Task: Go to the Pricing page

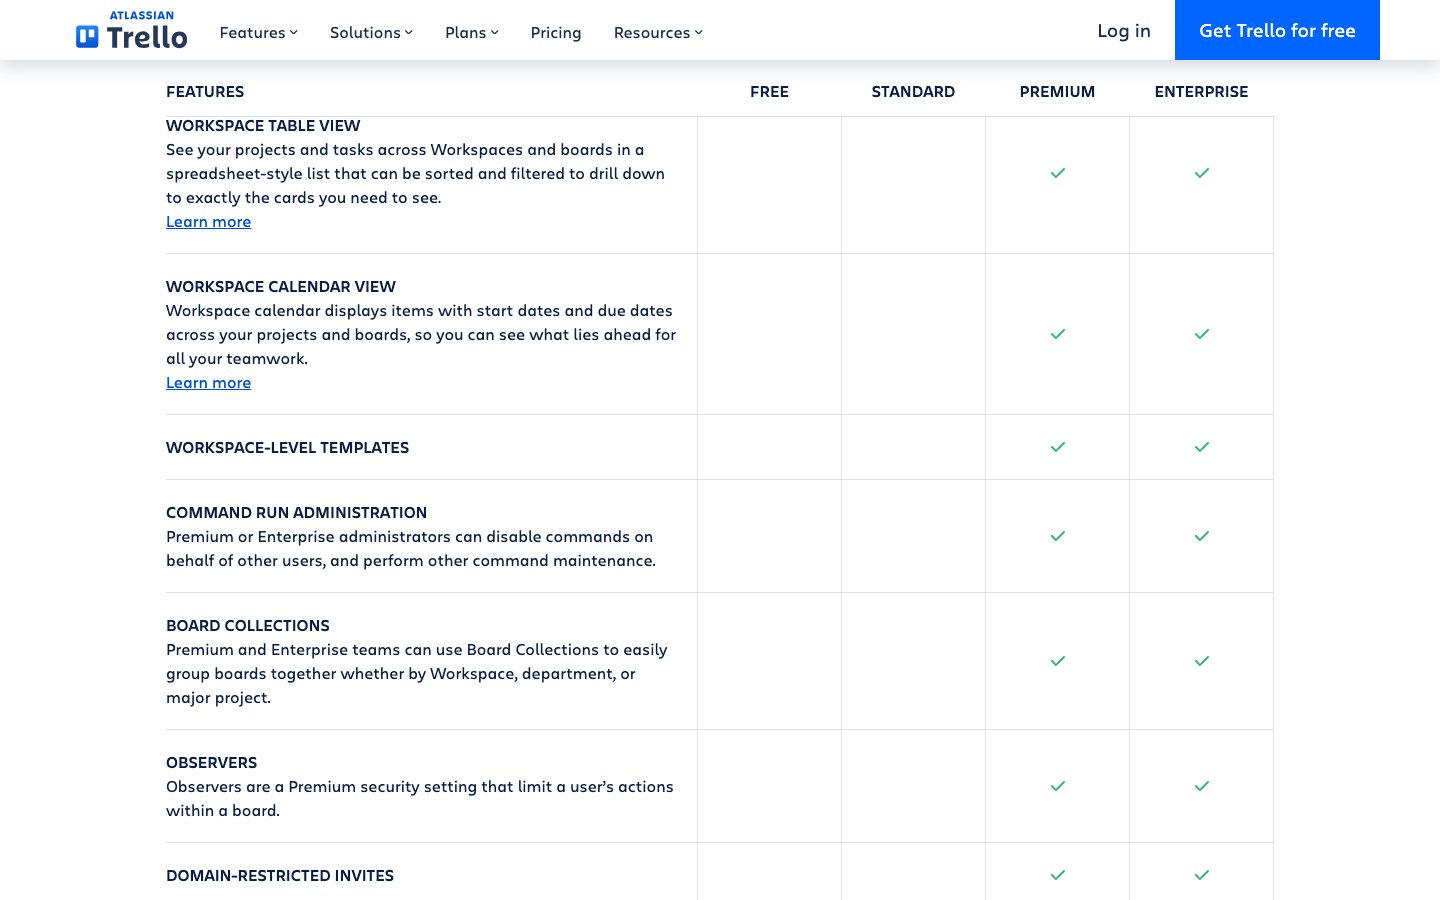Action: click(556, 32)
